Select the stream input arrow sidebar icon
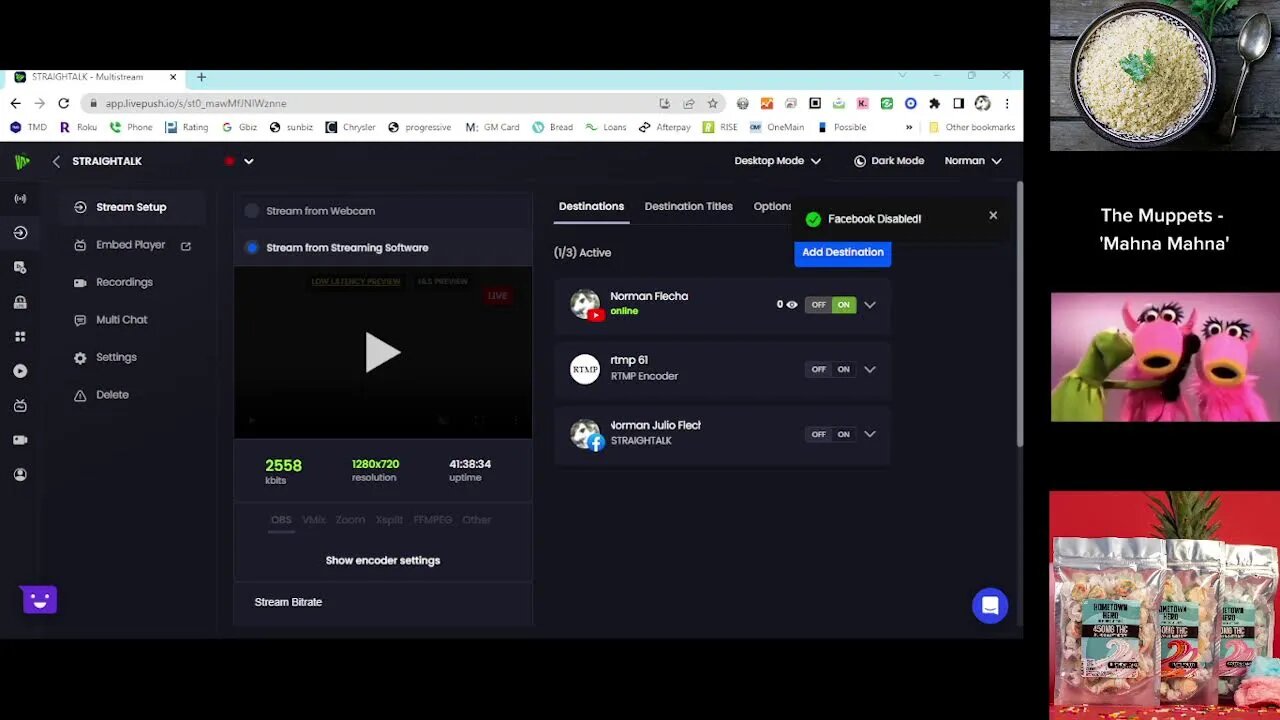The image size is (1280, 720). [20, 233]
